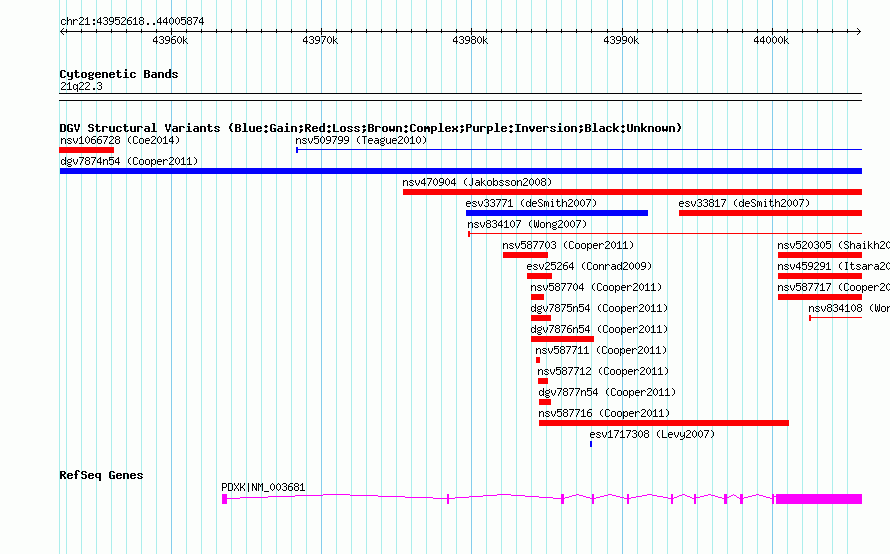Click the RefSeq Genes track title

[101, 475]
